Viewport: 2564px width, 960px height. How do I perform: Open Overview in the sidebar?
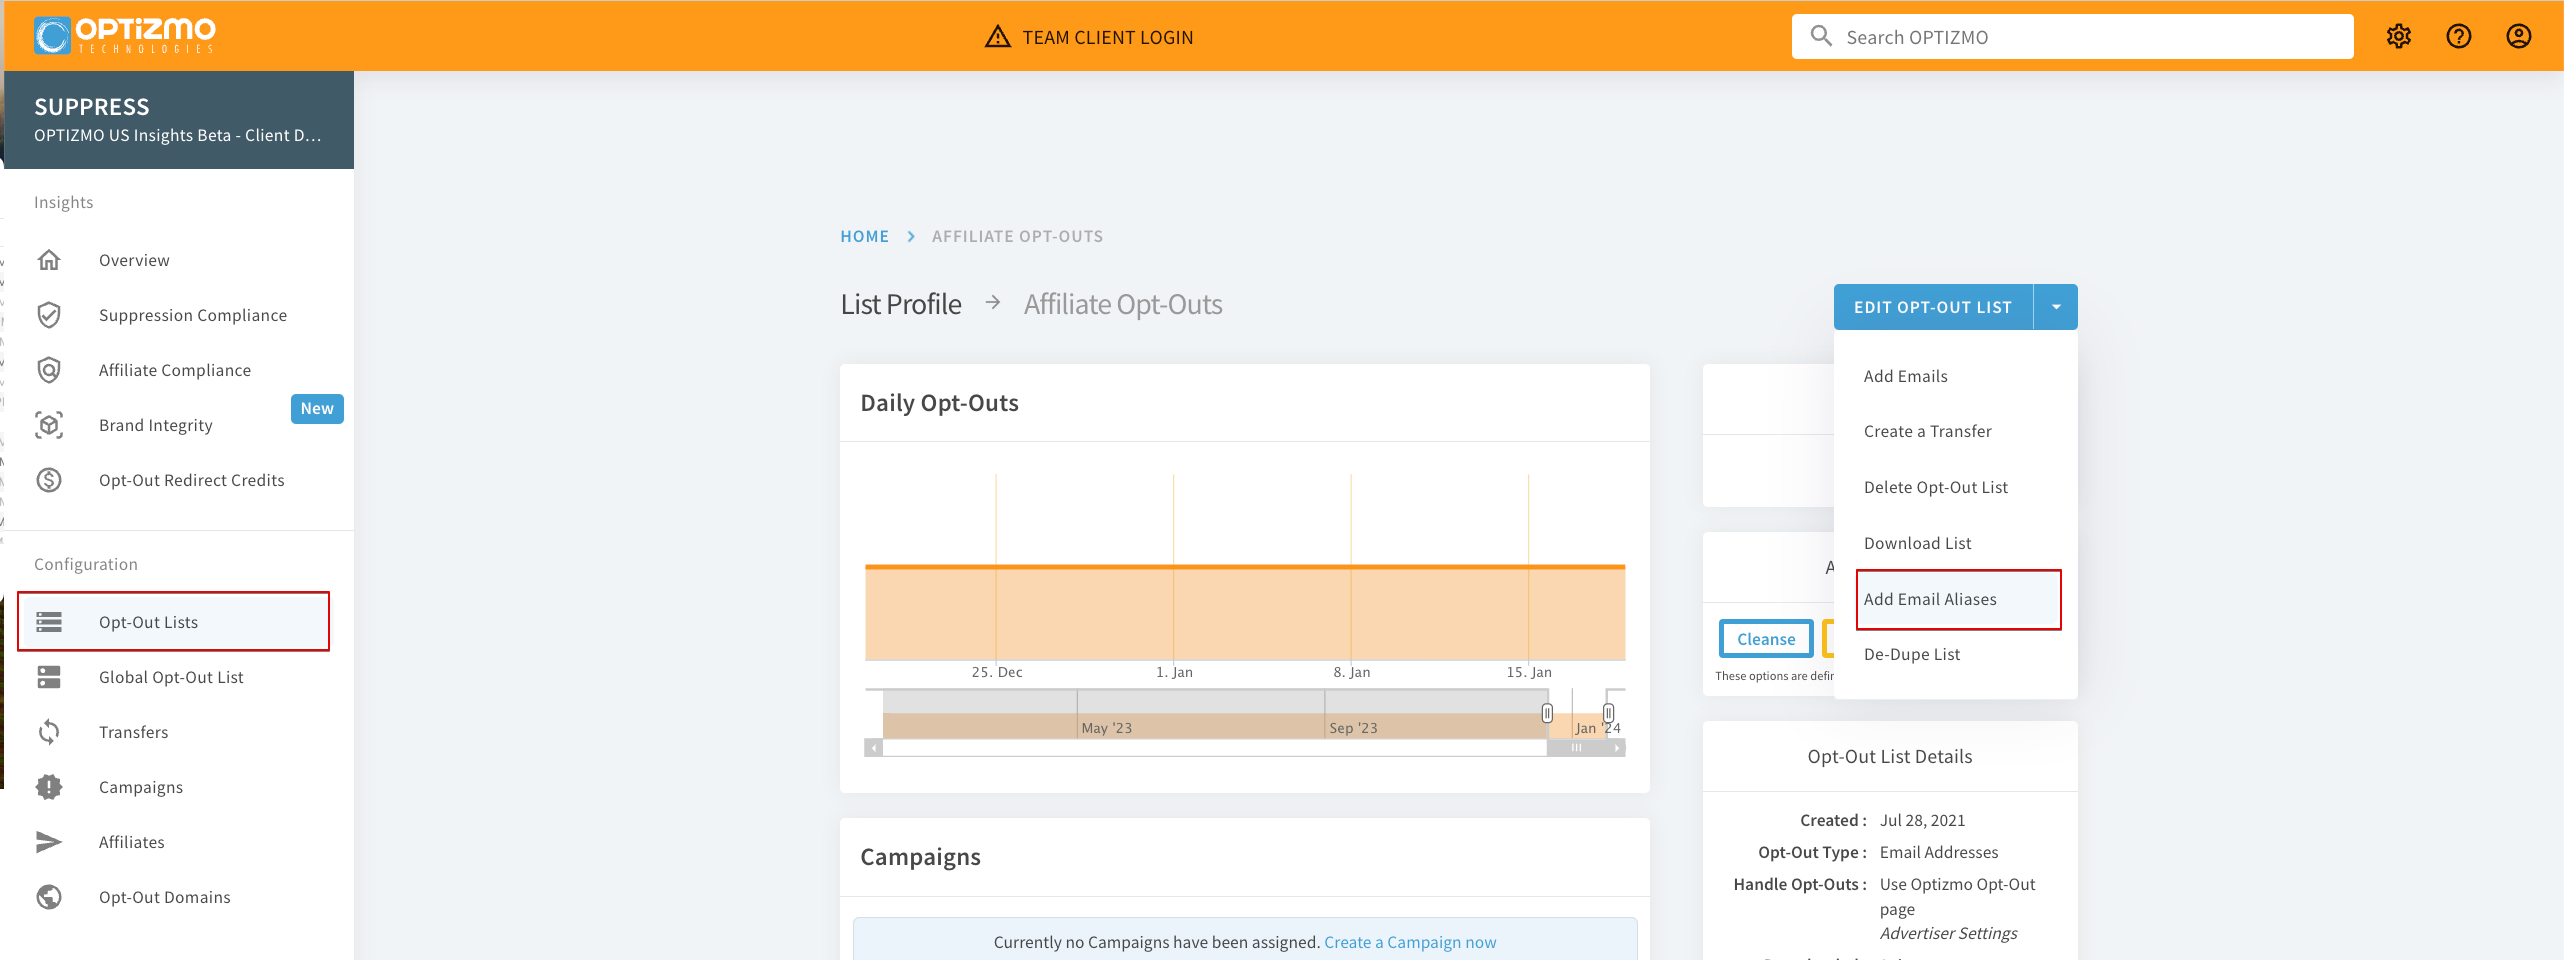[x=134, y=260]
